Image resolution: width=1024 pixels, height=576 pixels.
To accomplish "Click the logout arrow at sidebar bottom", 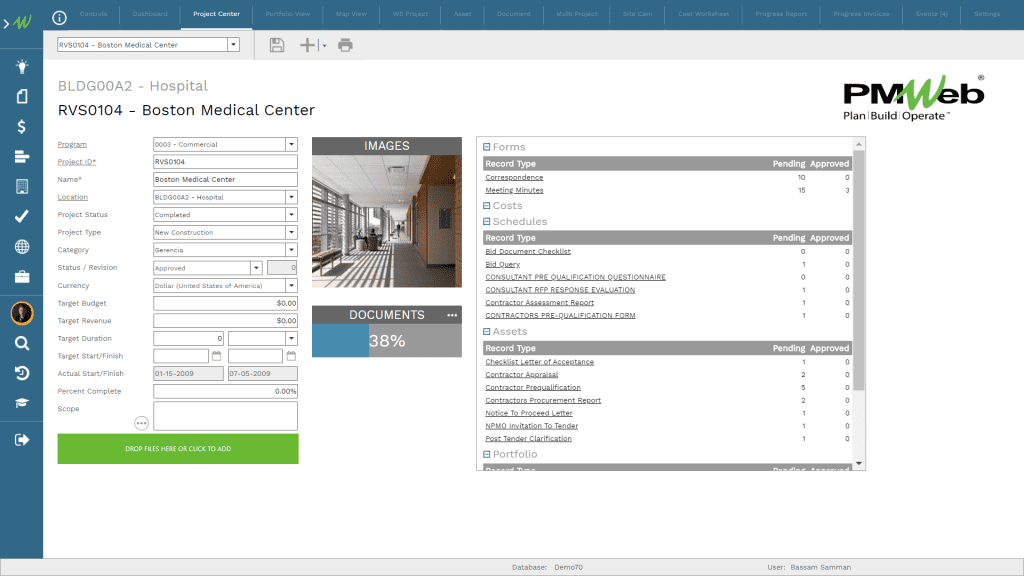I will (x=21, y=438).
